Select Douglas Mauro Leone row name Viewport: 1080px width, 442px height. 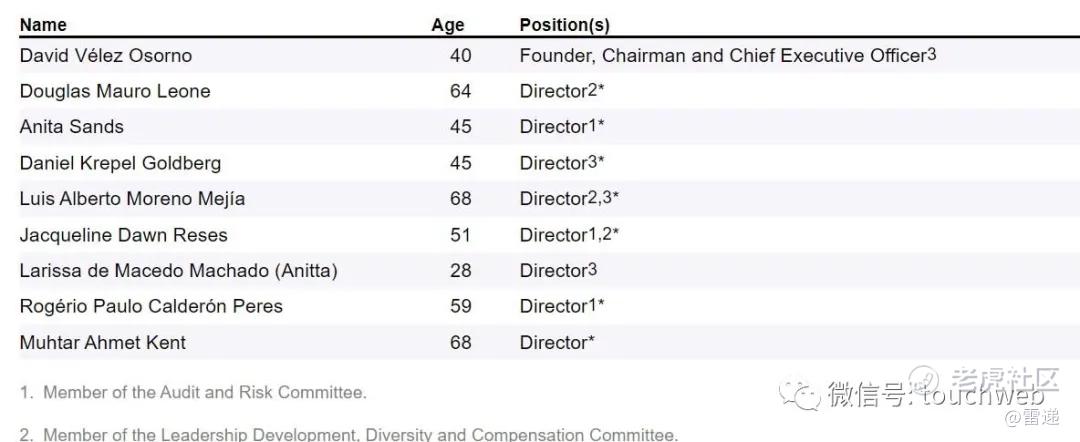[x=115, y=91]
